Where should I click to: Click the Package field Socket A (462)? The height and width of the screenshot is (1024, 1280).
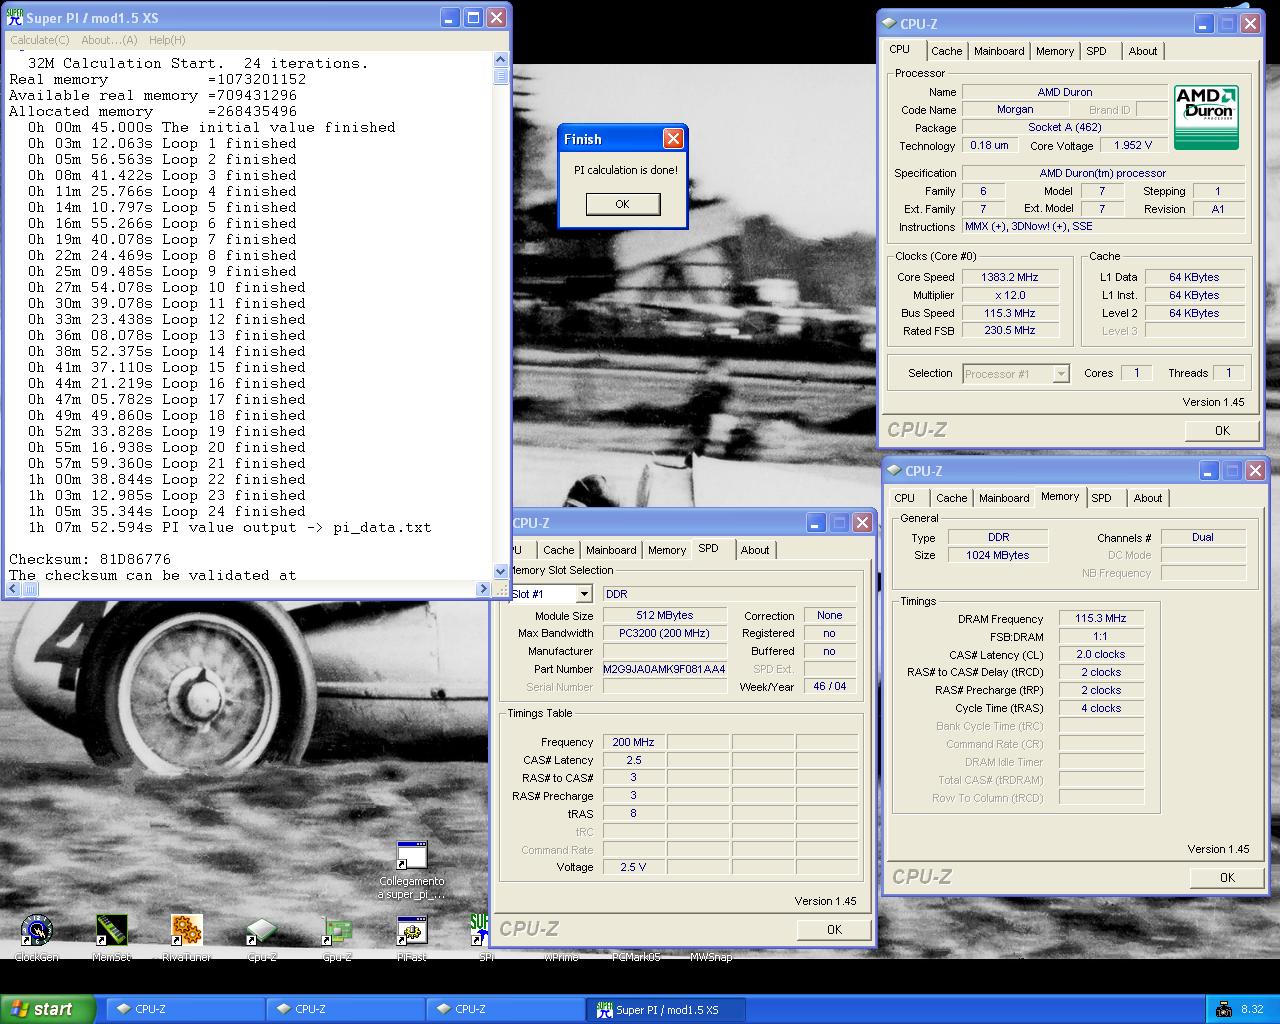[1064, 127]
